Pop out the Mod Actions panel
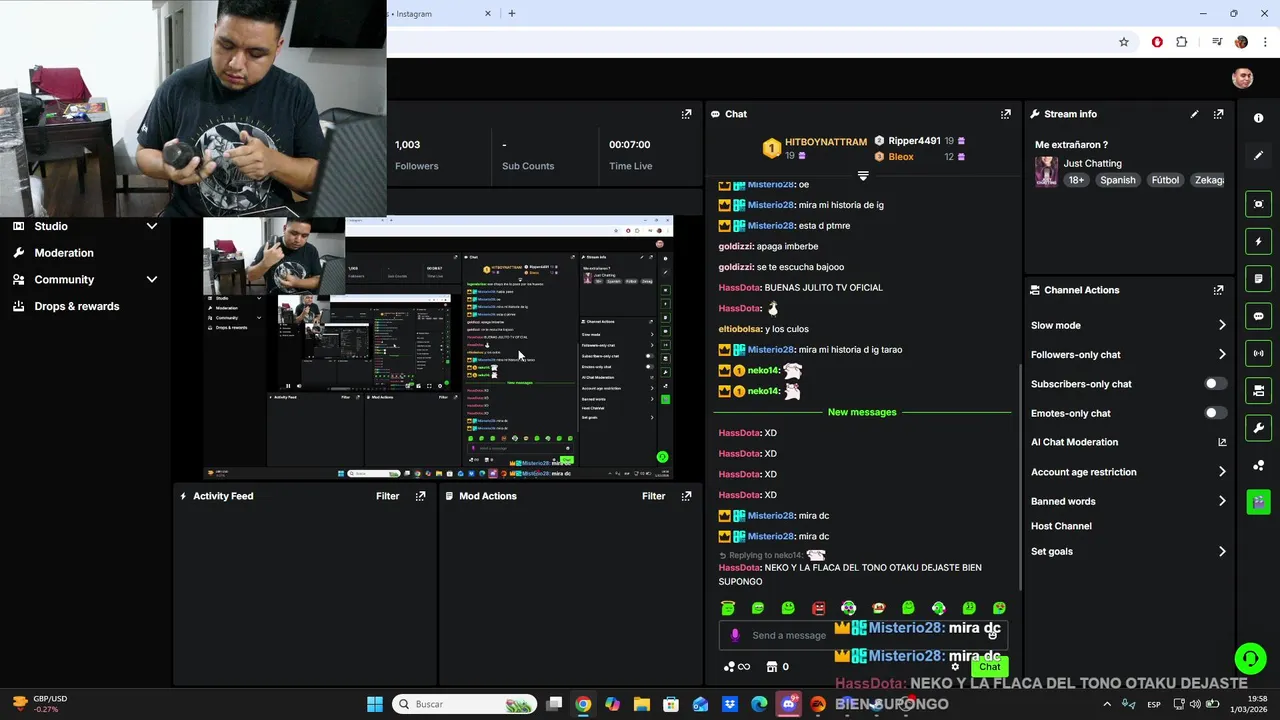 [x=686, y=496]
